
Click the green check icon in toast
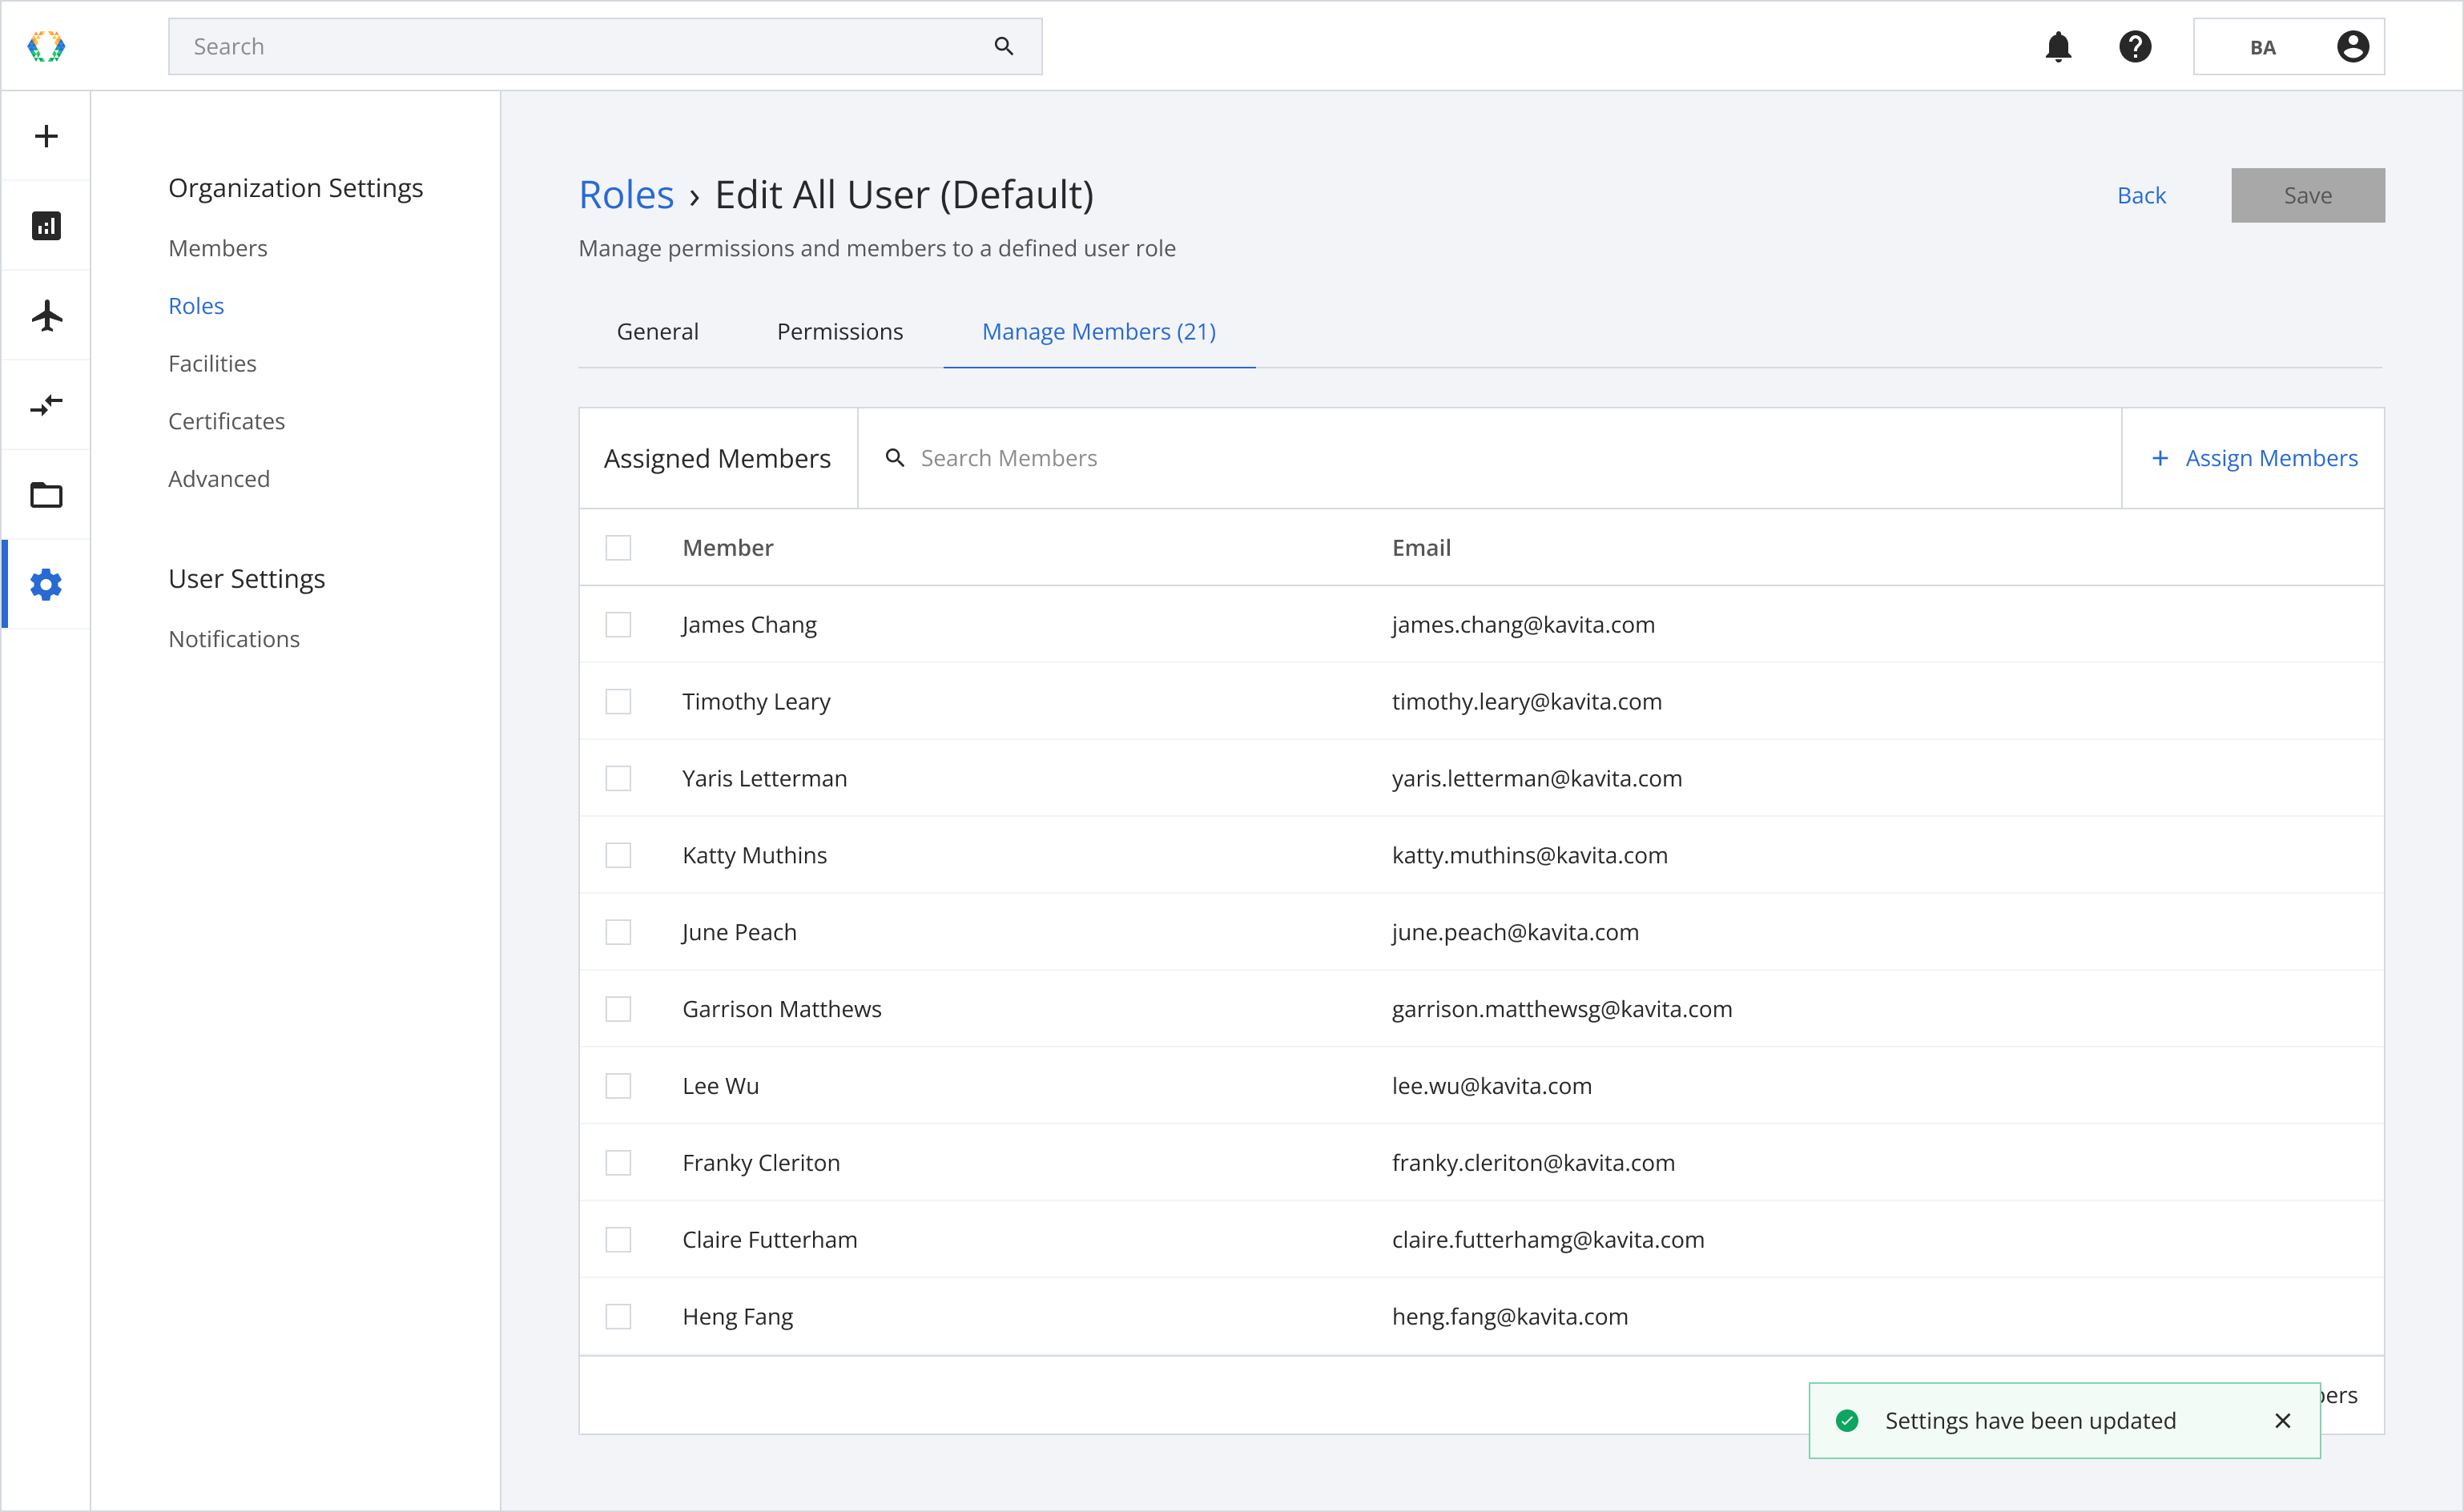click(1847, 1421)
